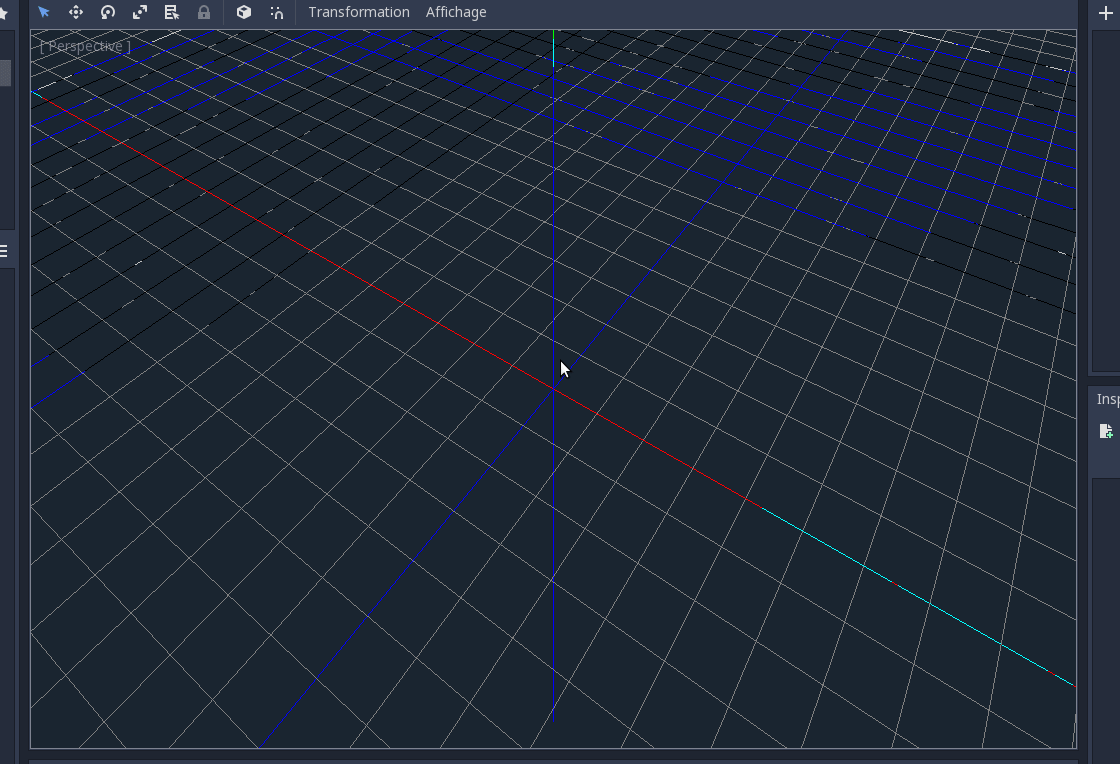Click the hamburger lines icon at left edge
The width and height of the screenshot is (1120, 764).
(x=4, y=251)
